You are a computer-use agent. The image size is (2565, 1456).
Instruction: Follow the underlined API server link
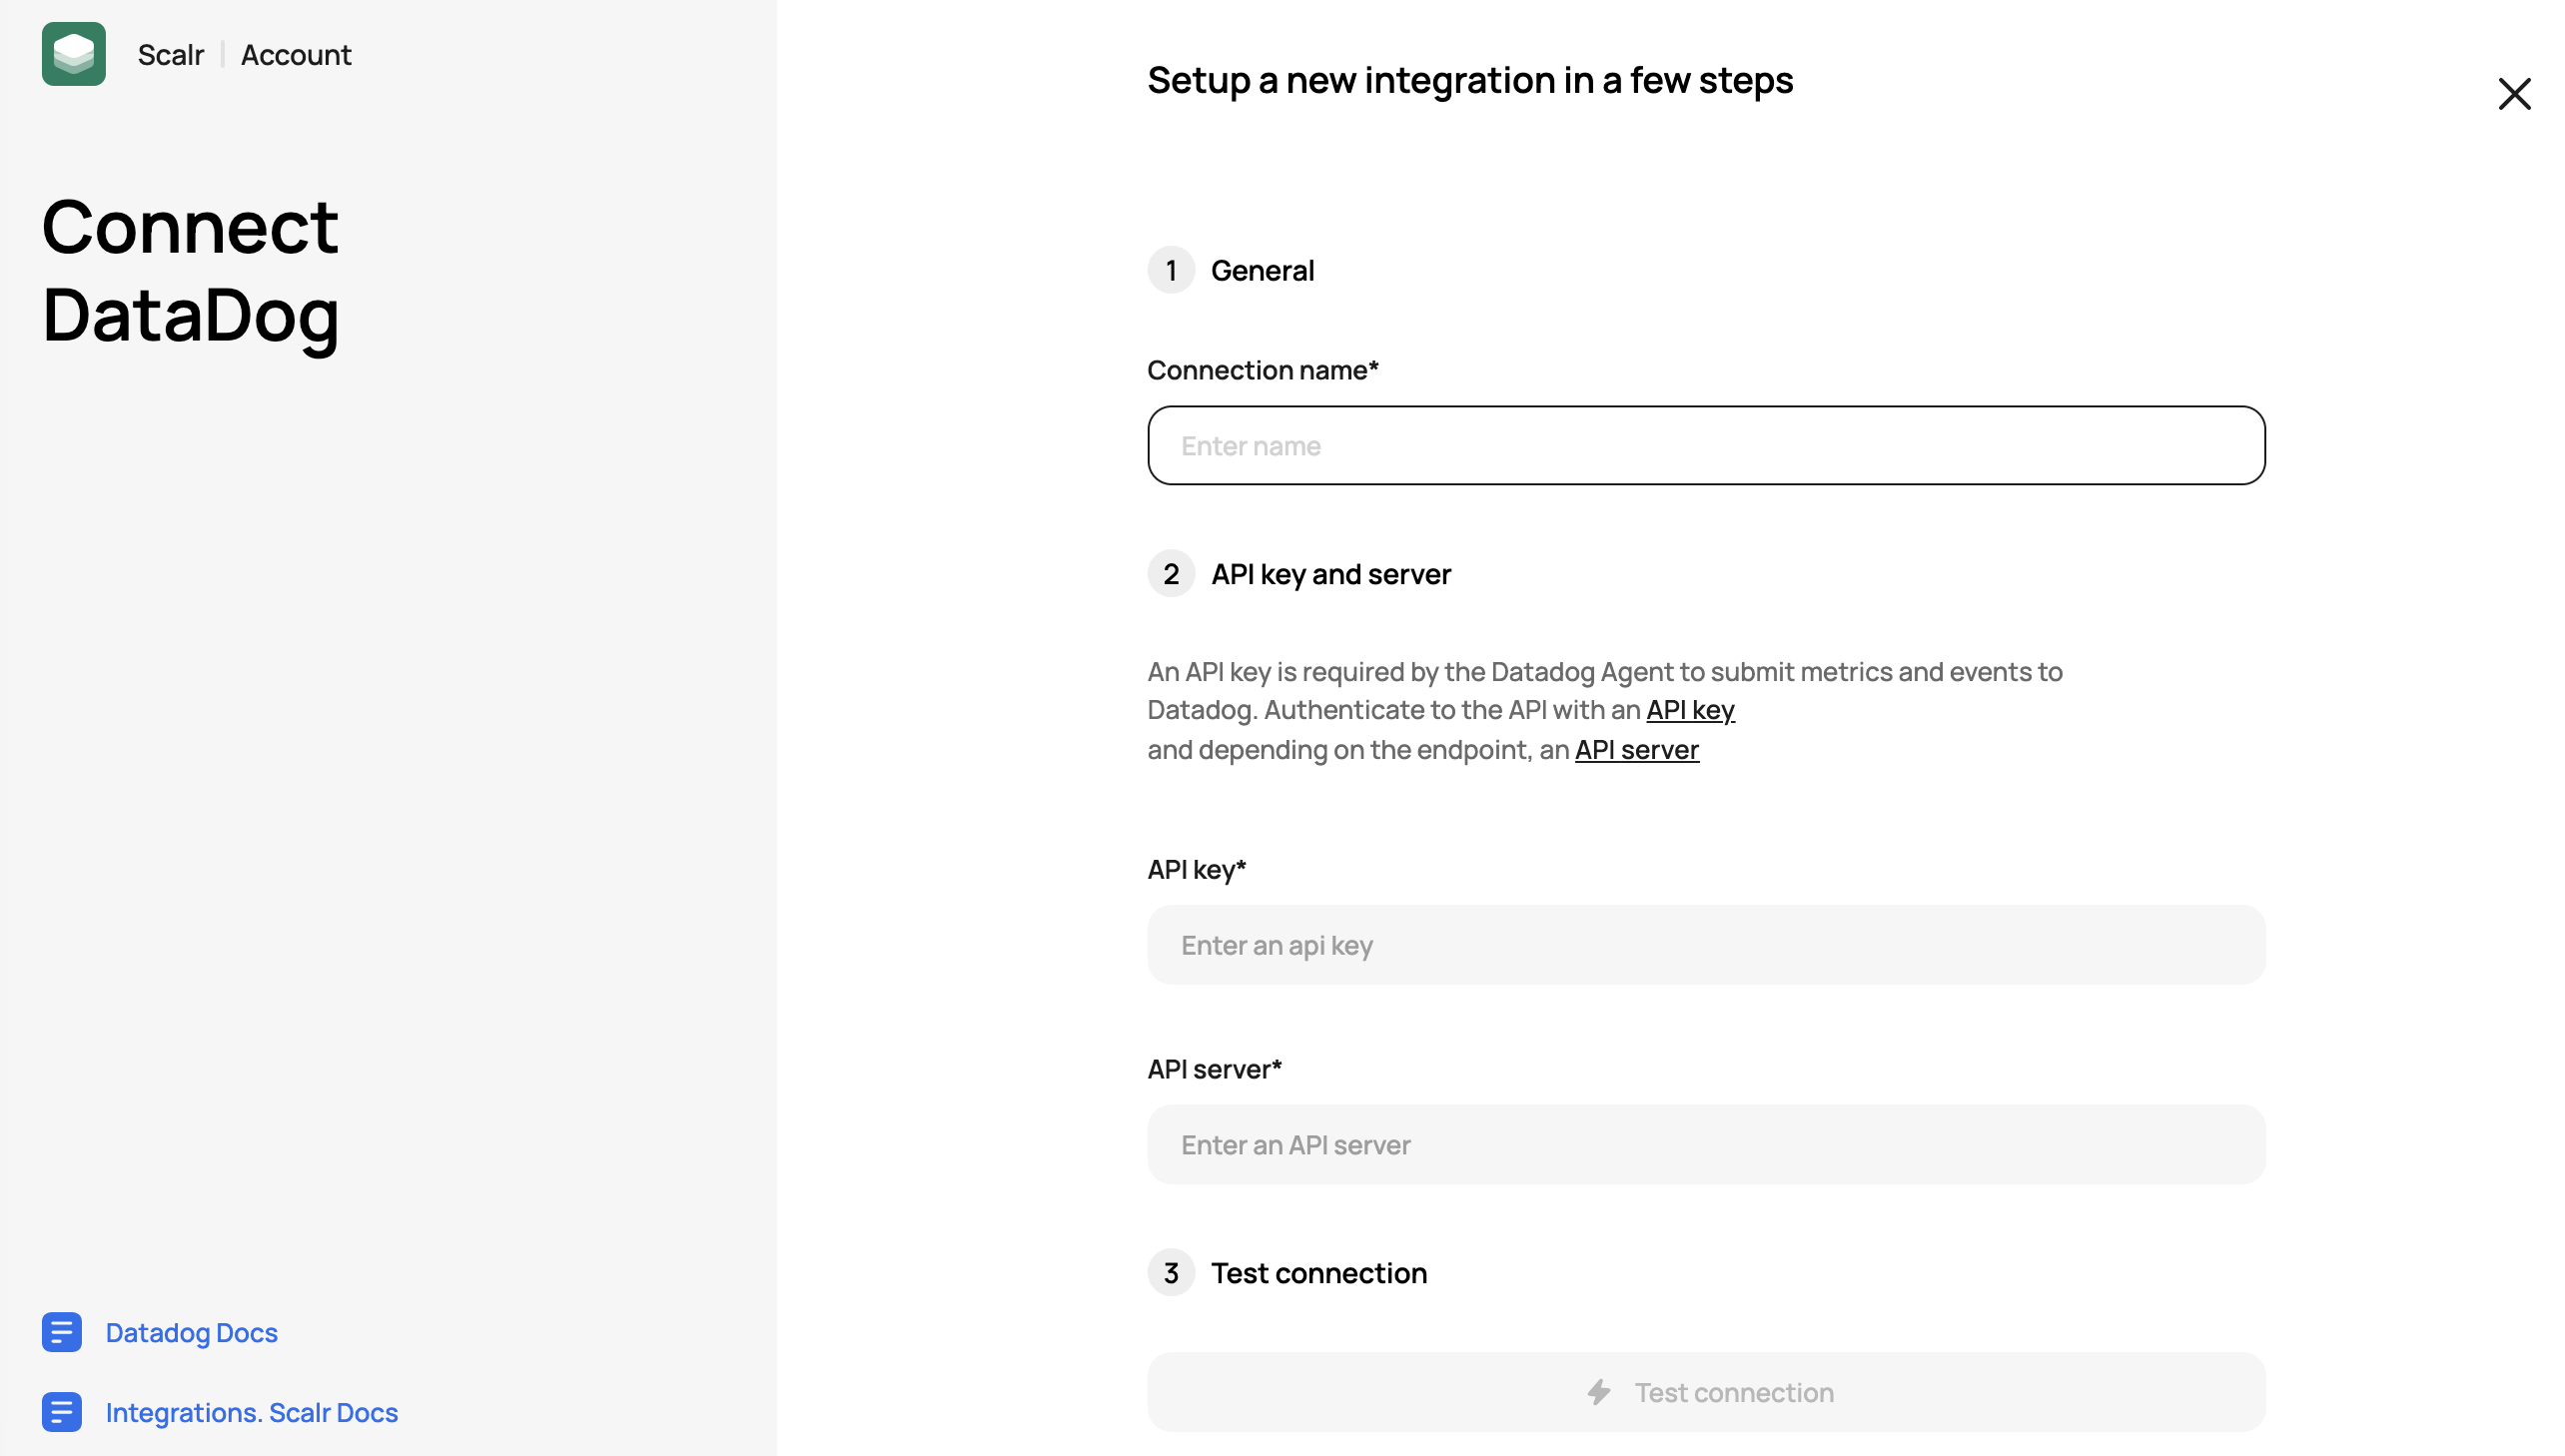pyautogui.click(x=1636, y=750)
